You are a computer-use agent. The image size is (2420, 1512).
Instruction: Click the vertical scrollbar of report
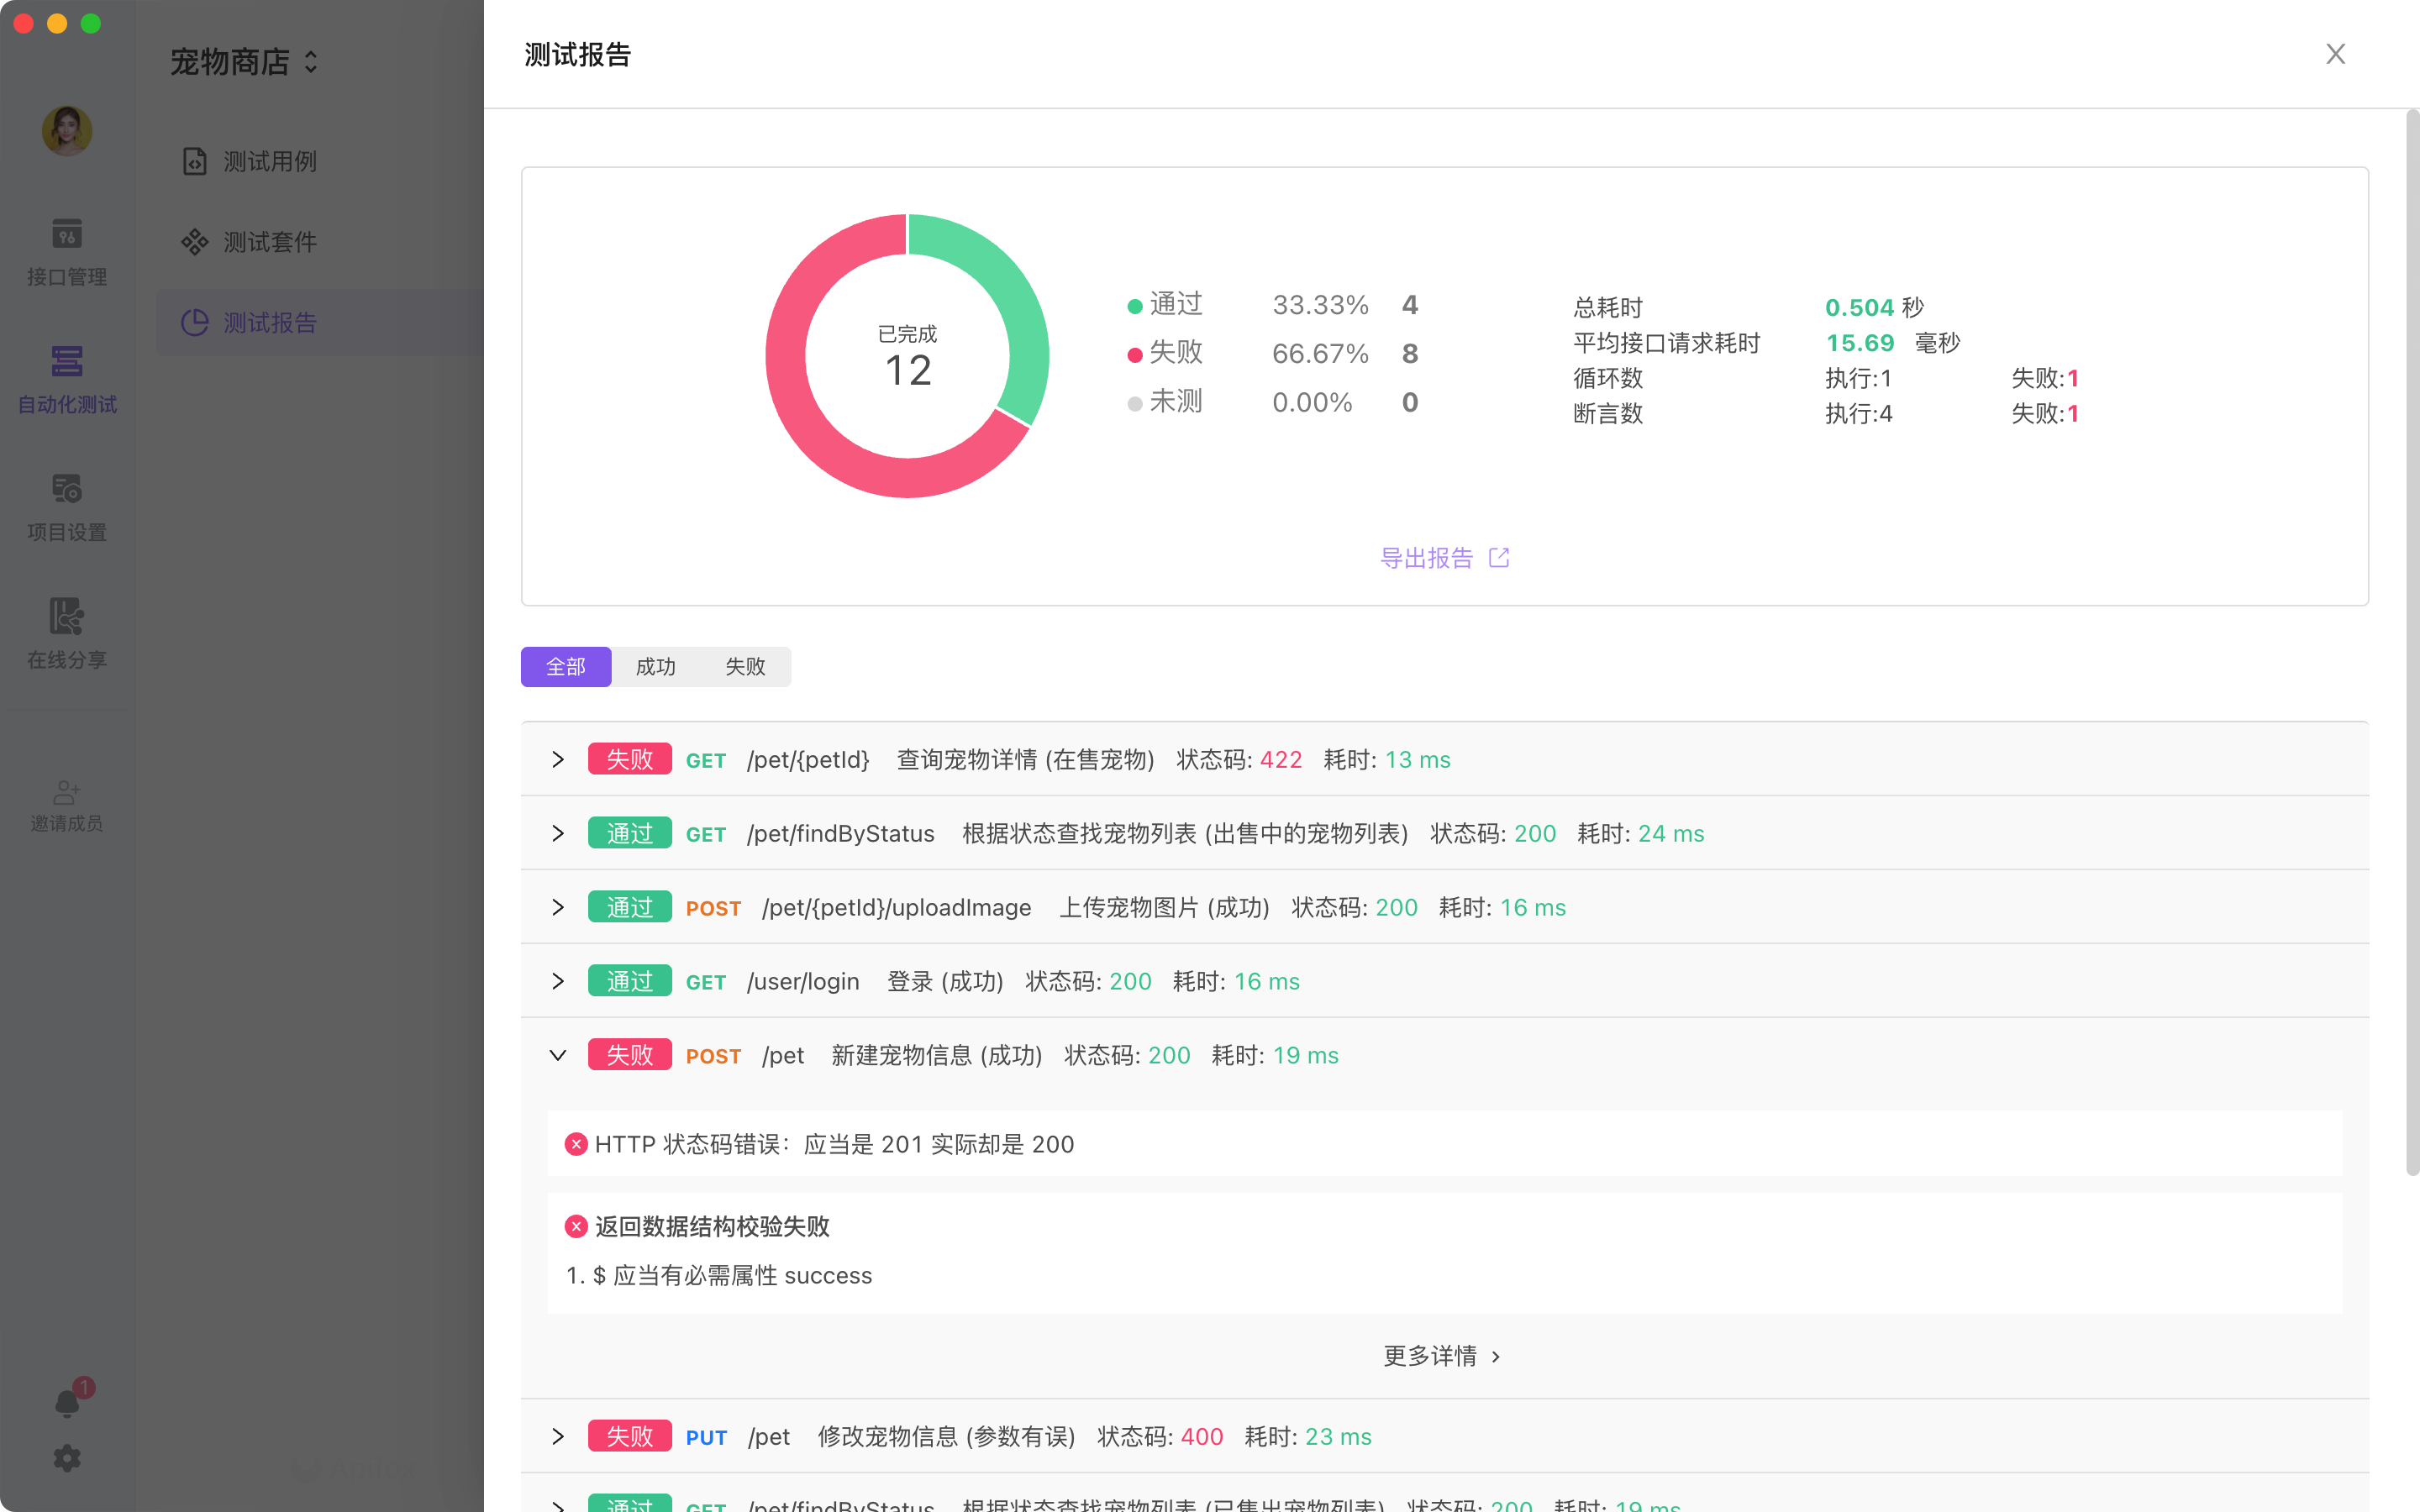click(x=2412, y=642)
